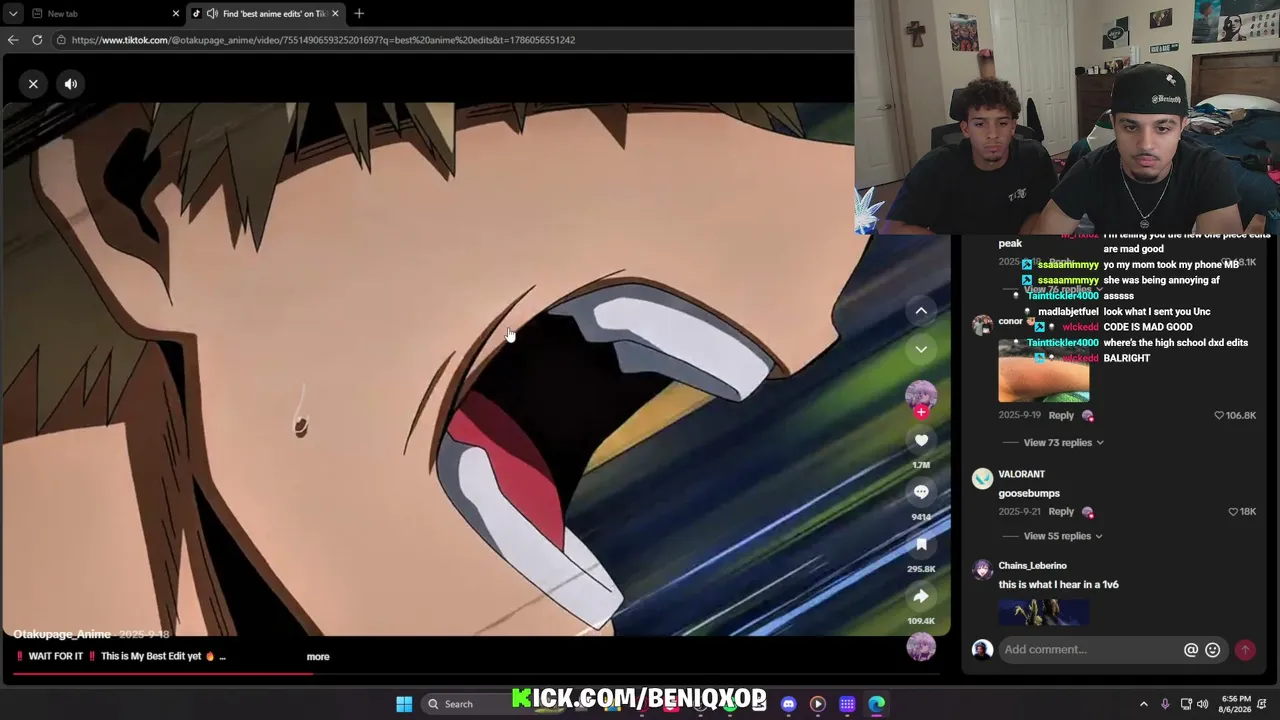The width and height of the screenshot is (1280, 720).
Task: Mute the TikTok video sound
Action: pos(71,84)
